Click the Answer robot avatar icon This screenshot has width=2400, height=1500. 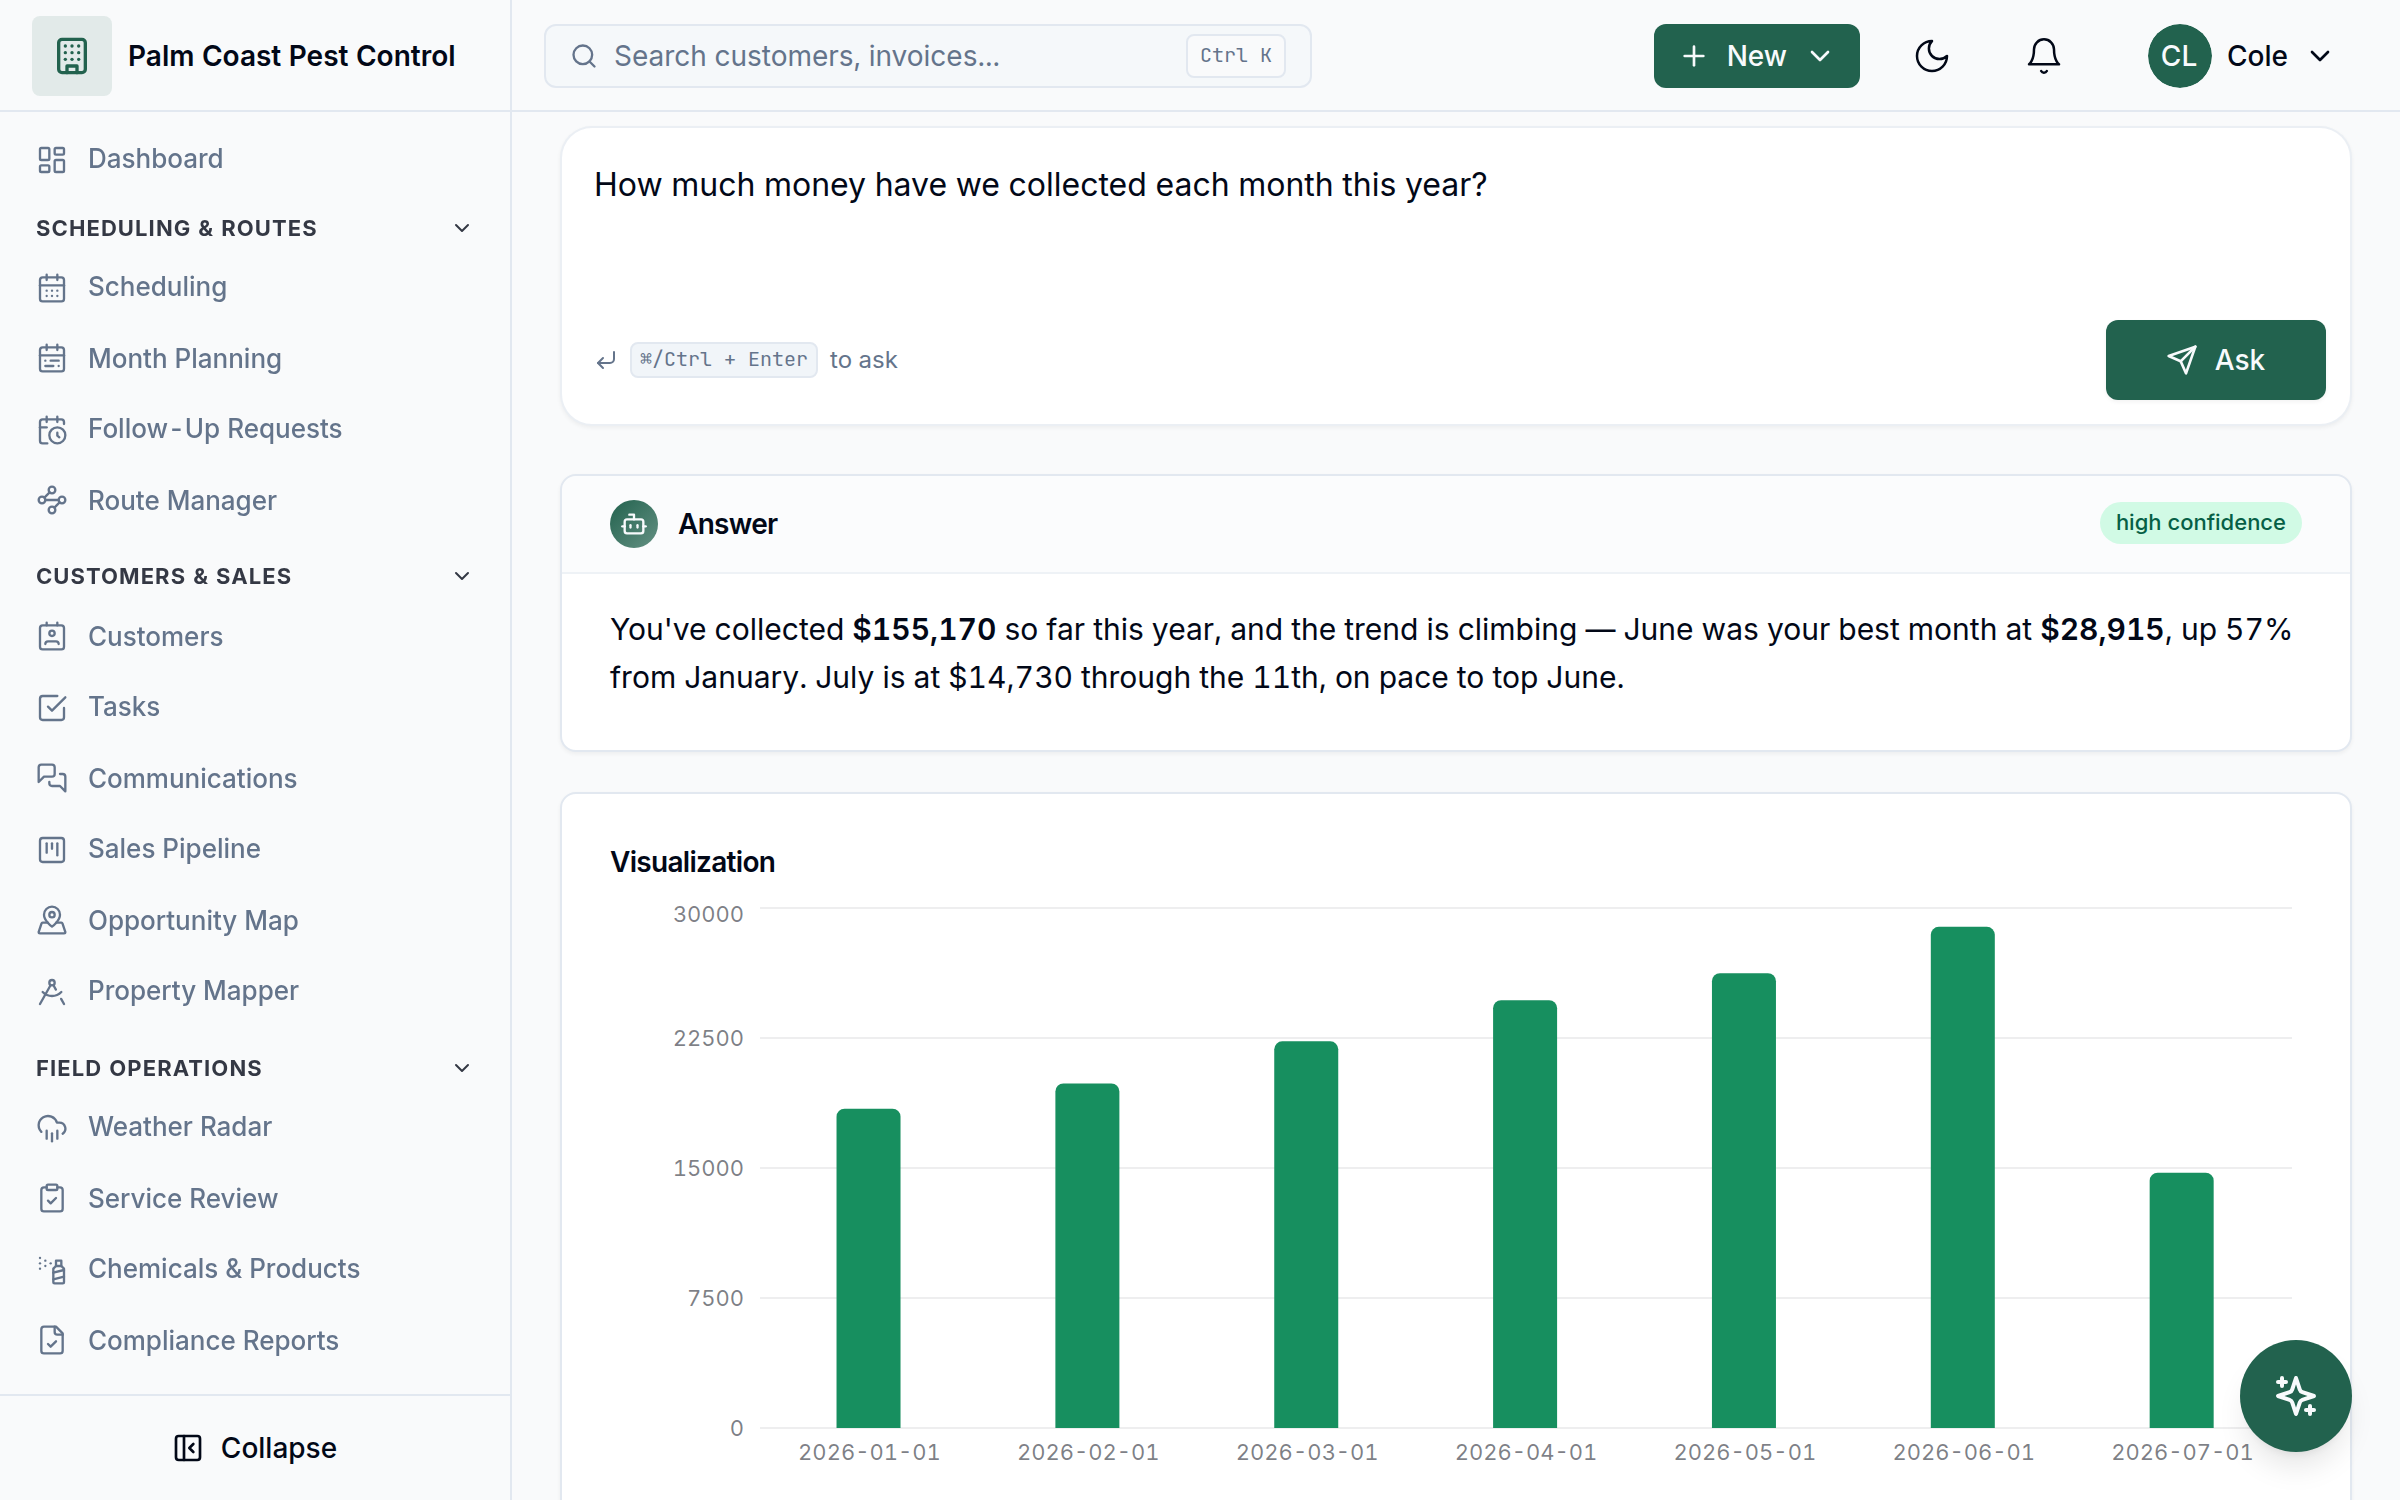click(634, 524)
